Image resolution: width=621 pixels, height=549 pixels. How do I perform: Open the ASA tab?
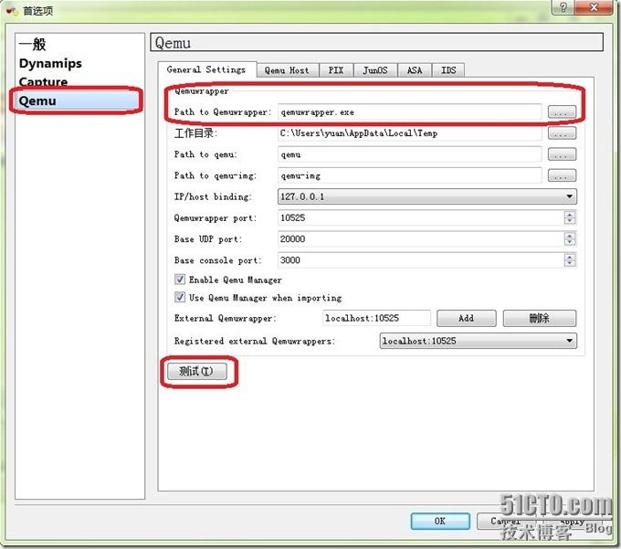(x=415, y=71)
